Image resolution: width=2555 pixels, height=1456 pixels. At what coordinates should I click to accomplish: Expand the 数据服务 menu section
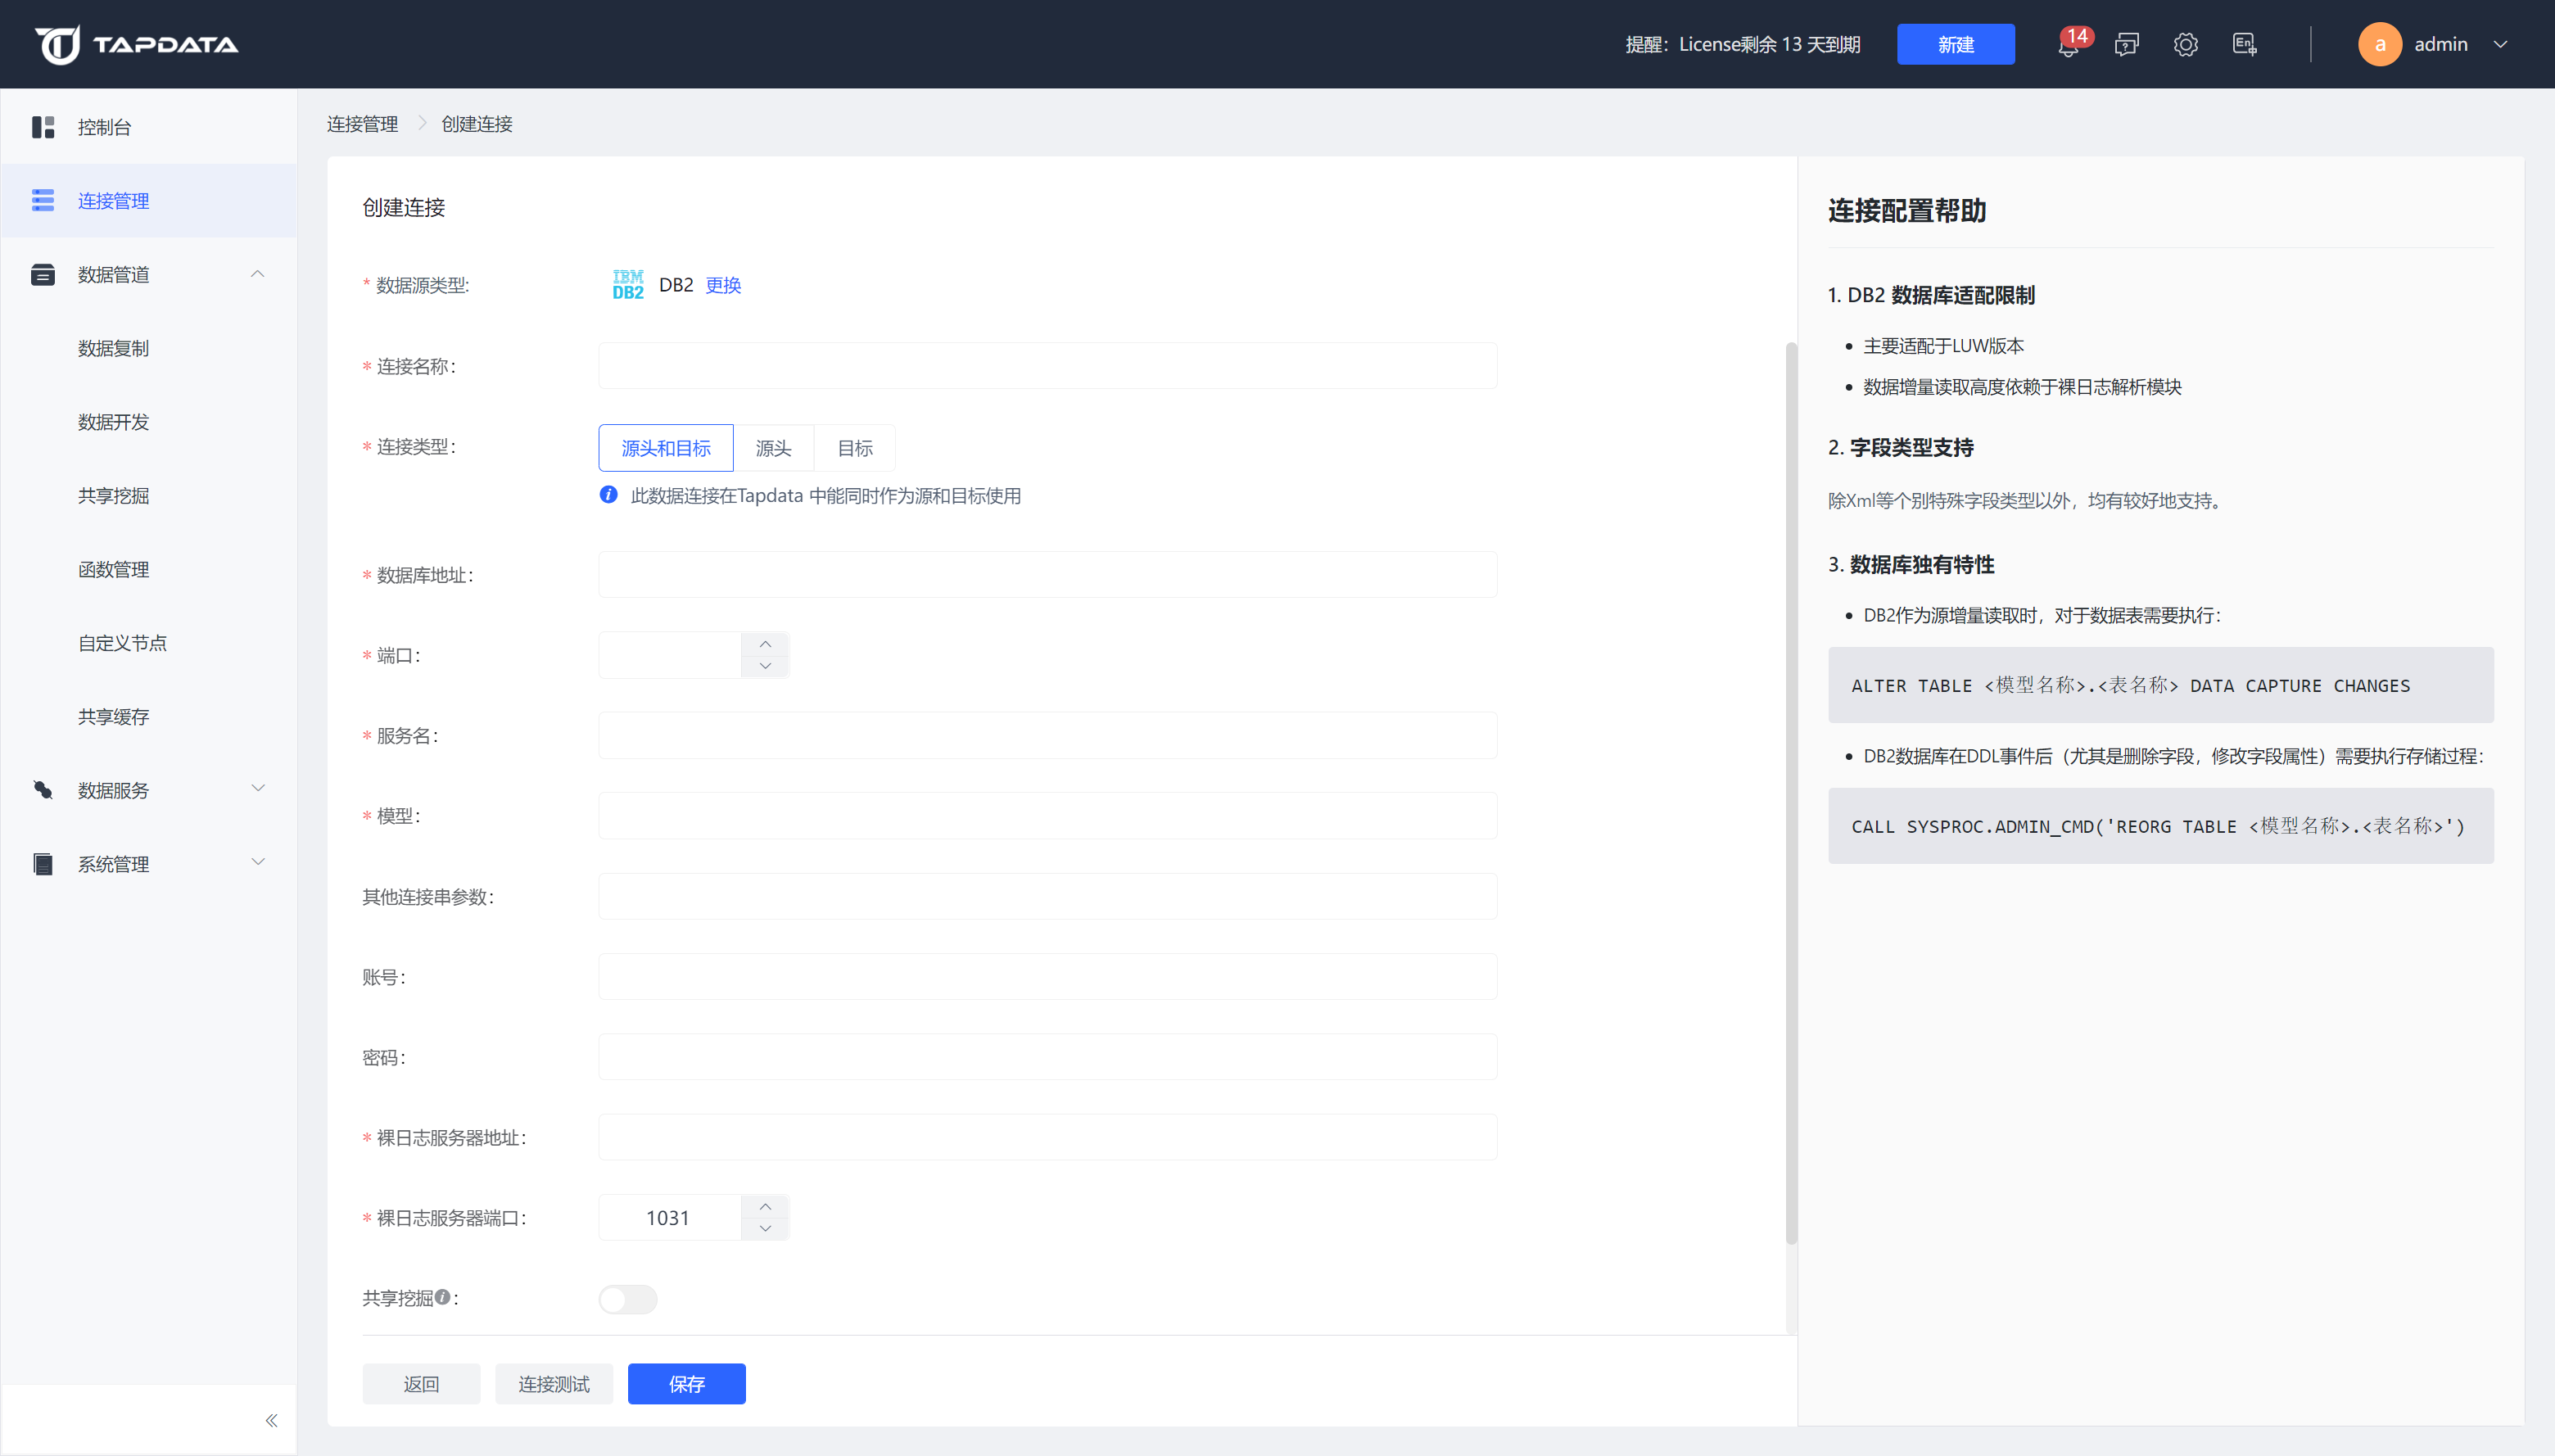[x=258, y=789]
